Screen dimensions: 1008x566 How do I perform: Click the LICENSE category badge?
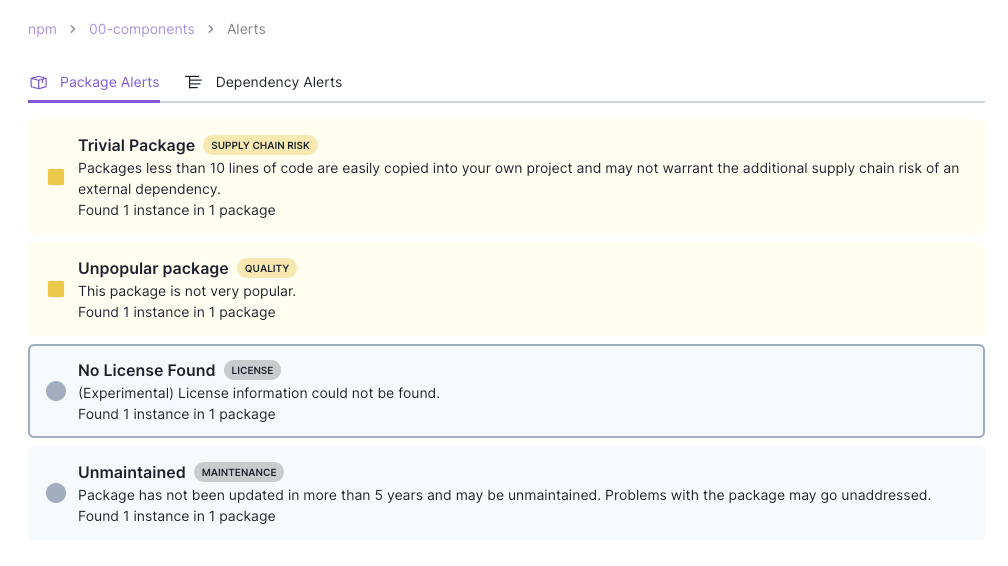[252, 370]
